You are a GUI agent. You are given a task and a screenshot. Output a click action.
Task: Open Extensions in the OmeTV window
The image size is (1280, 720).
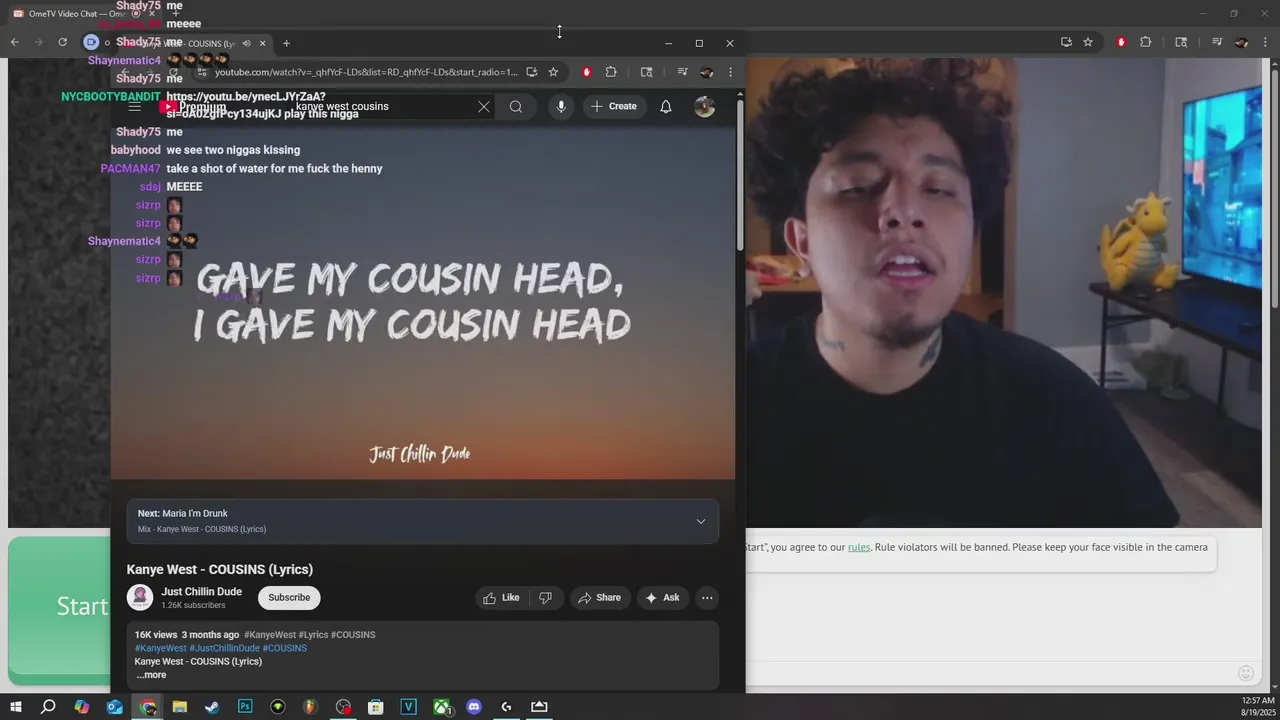coord(1146,42)
